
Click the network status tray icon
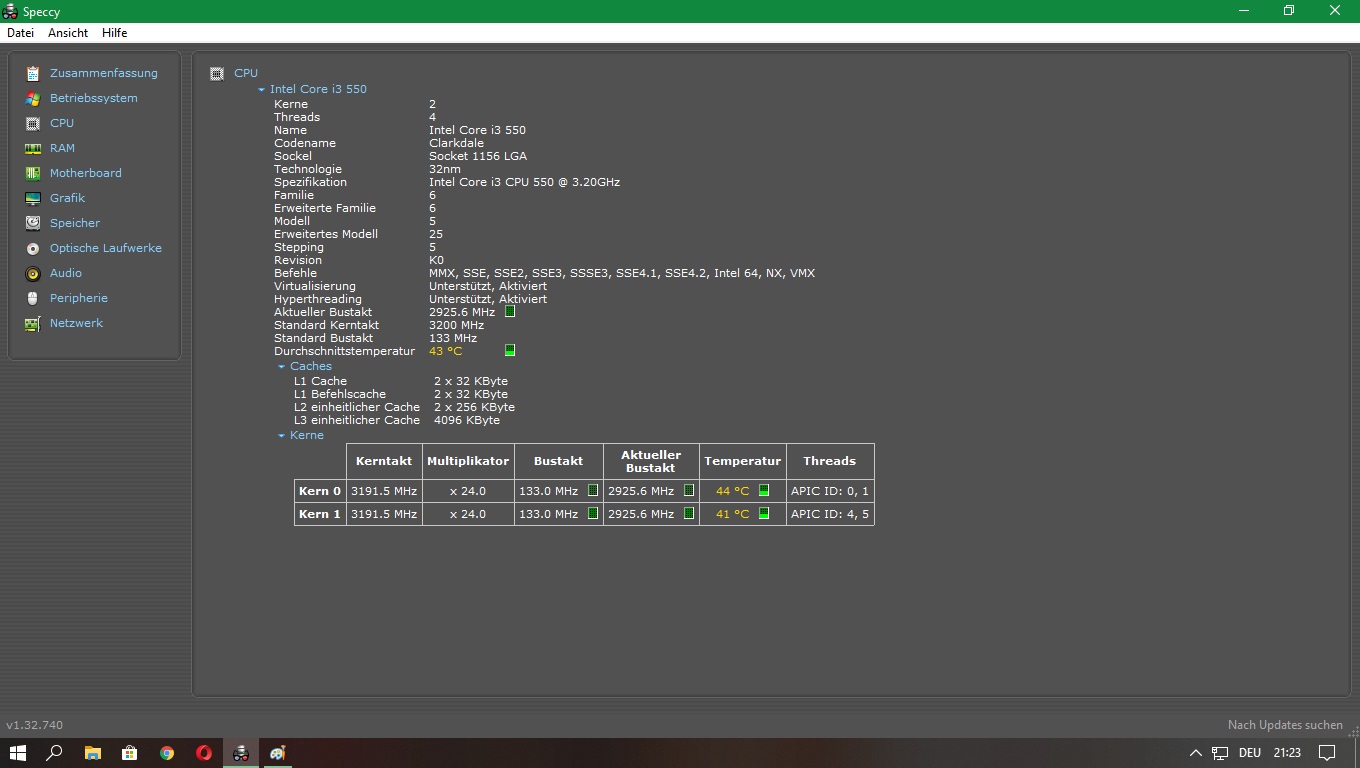coord(1220,753)
